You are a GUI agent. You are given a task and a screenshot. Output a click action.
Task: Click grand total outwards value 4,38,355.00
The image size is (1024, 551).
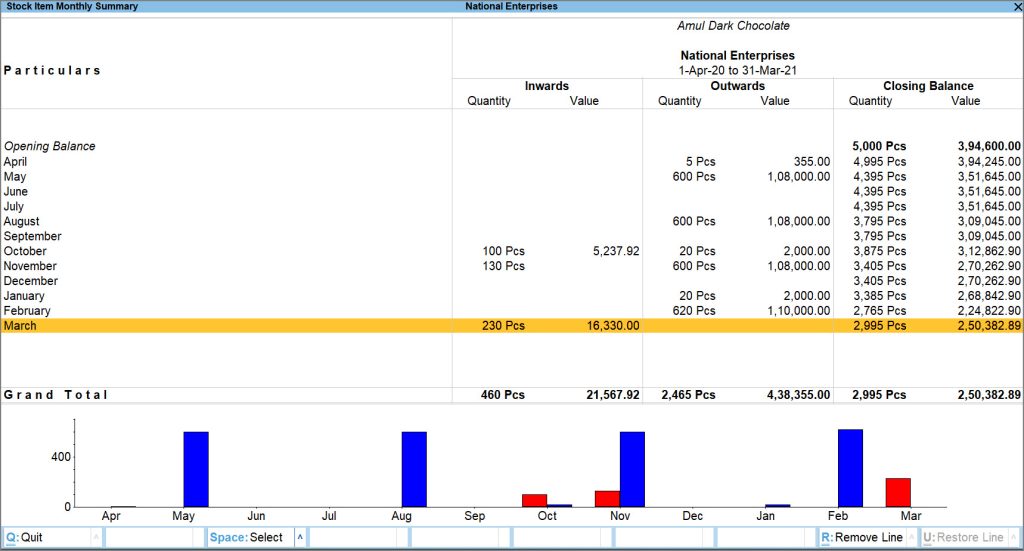pos(799,395)
